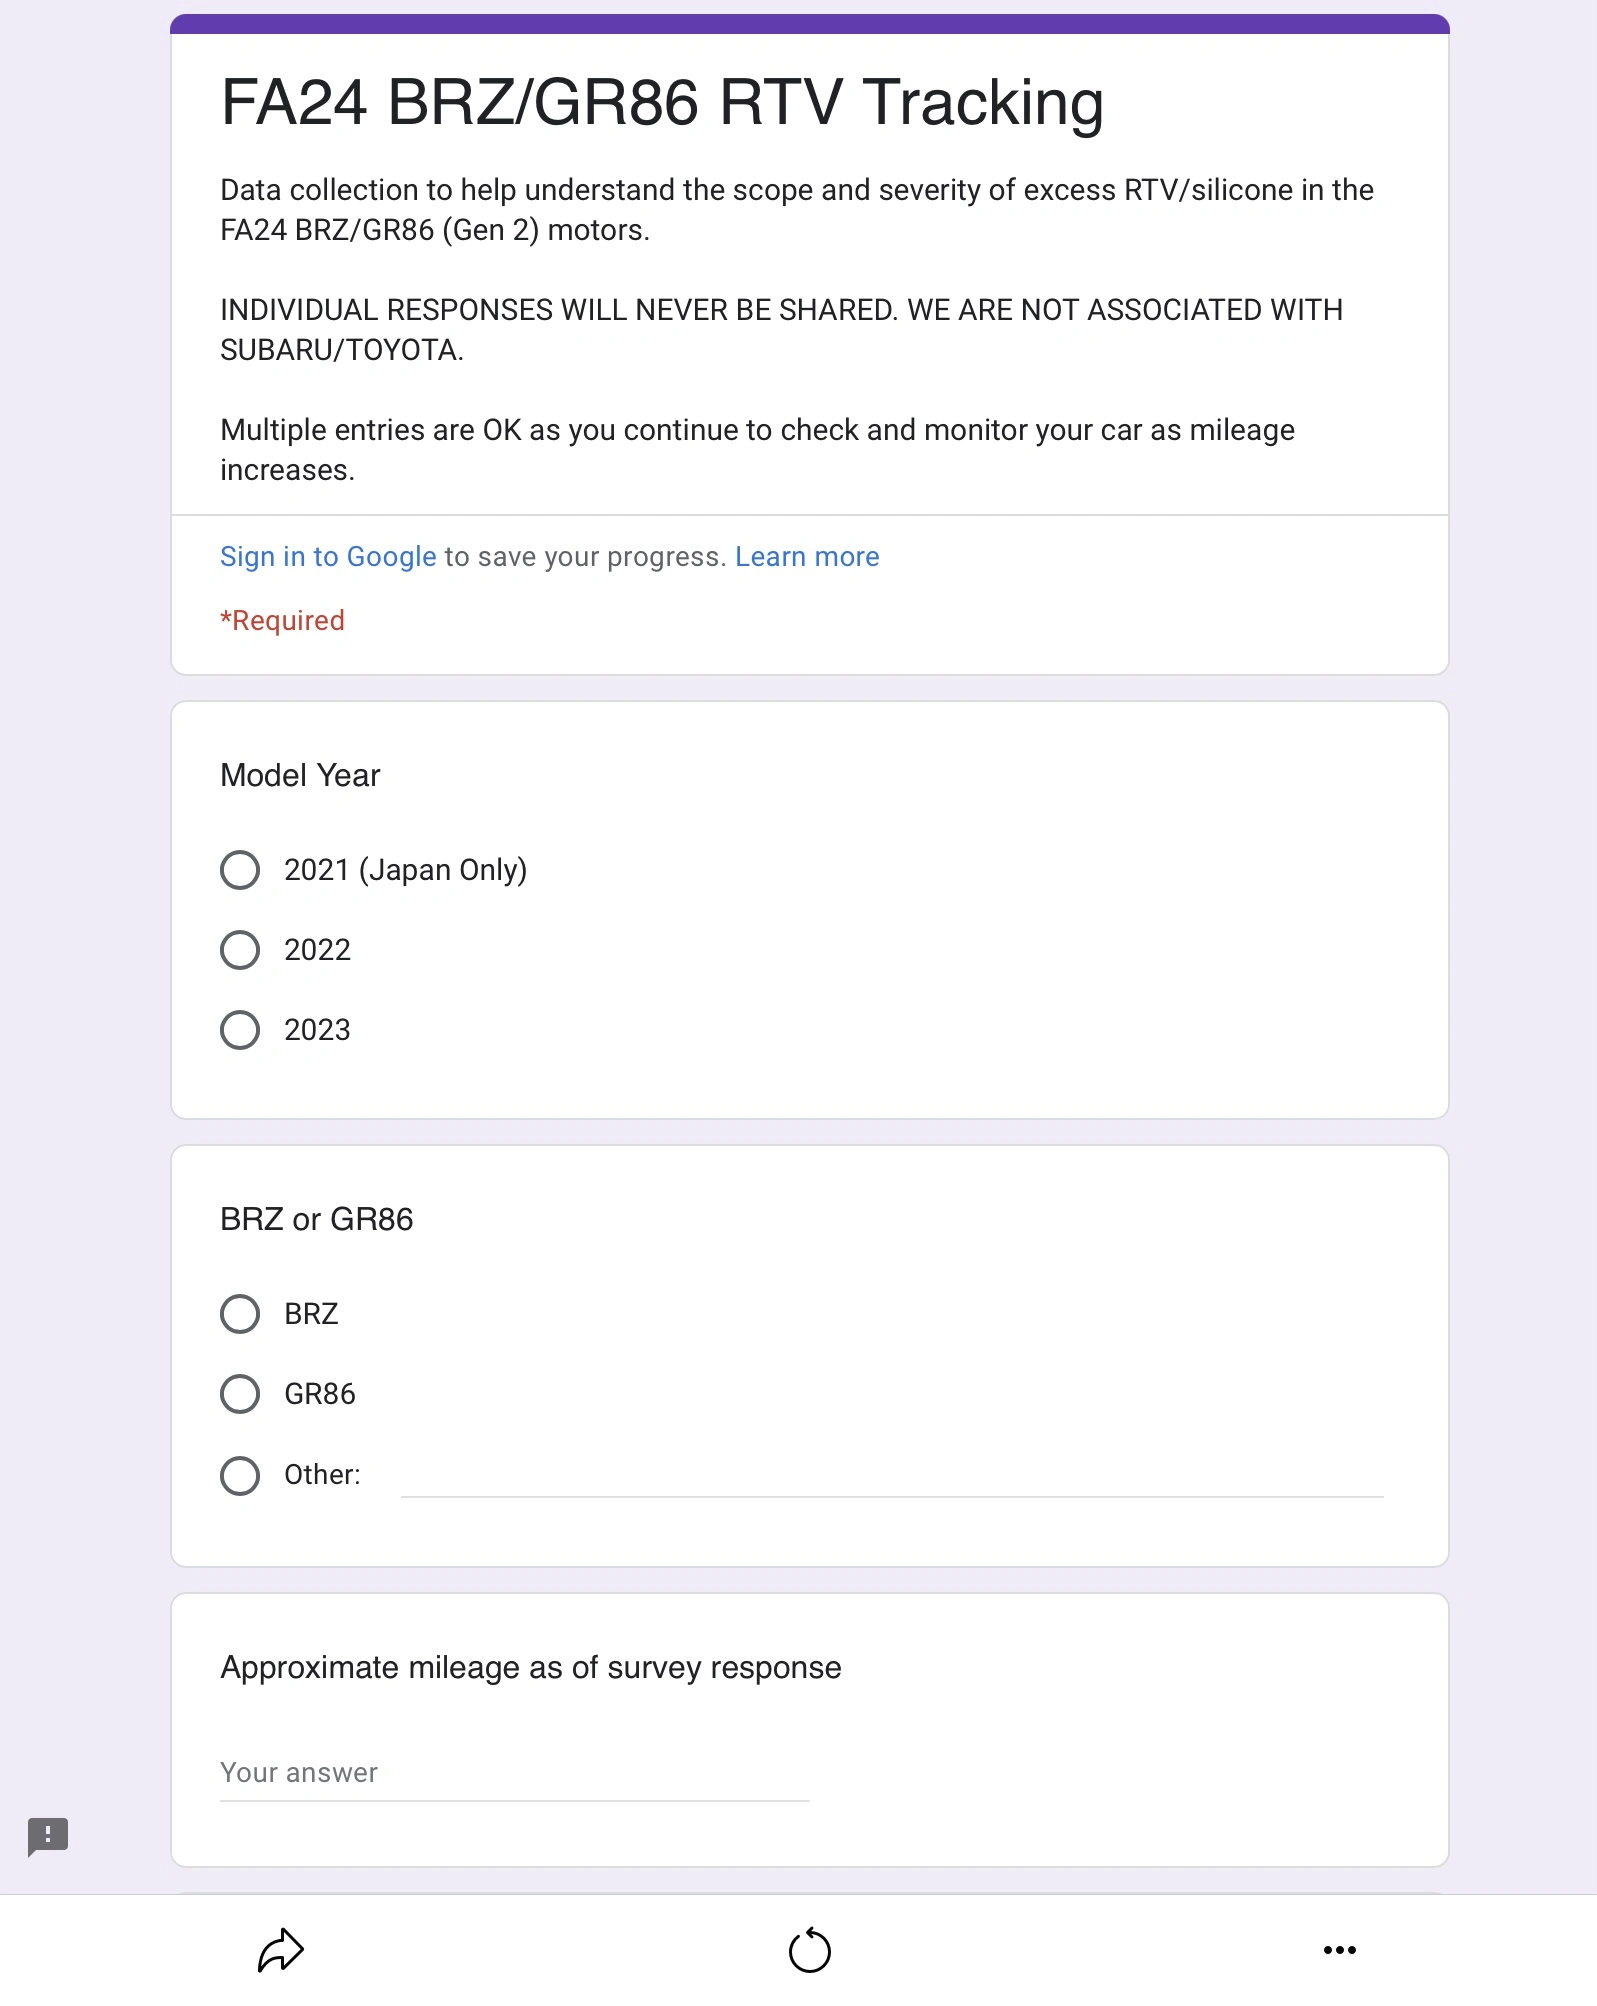The height and width of the screenshot is (2006, 1597).
Task: Tap the share arrow icon
Action: click(x=280, y=1950)
